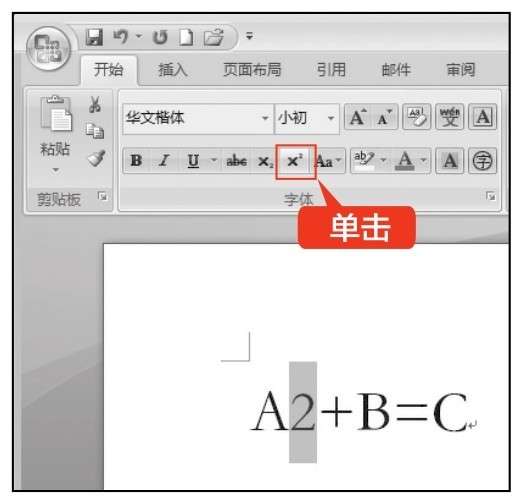Click the Save icon in quick access toolbar

pos(94,36)
